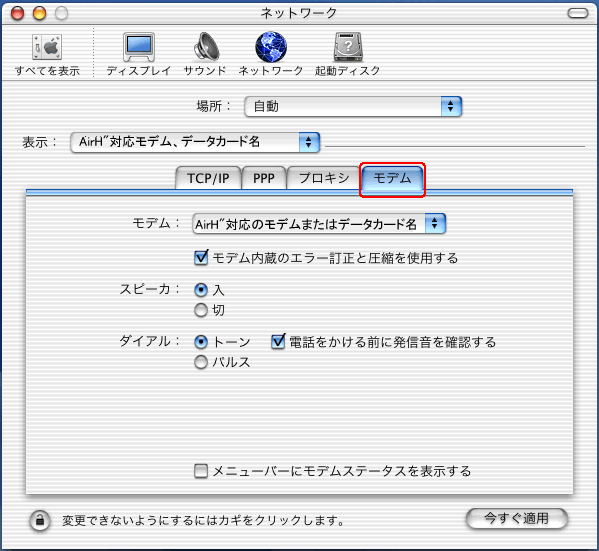The height and width of the screenshot is (551, 599).
Task: Switch to the PPP tab
Action: (264, 178)
